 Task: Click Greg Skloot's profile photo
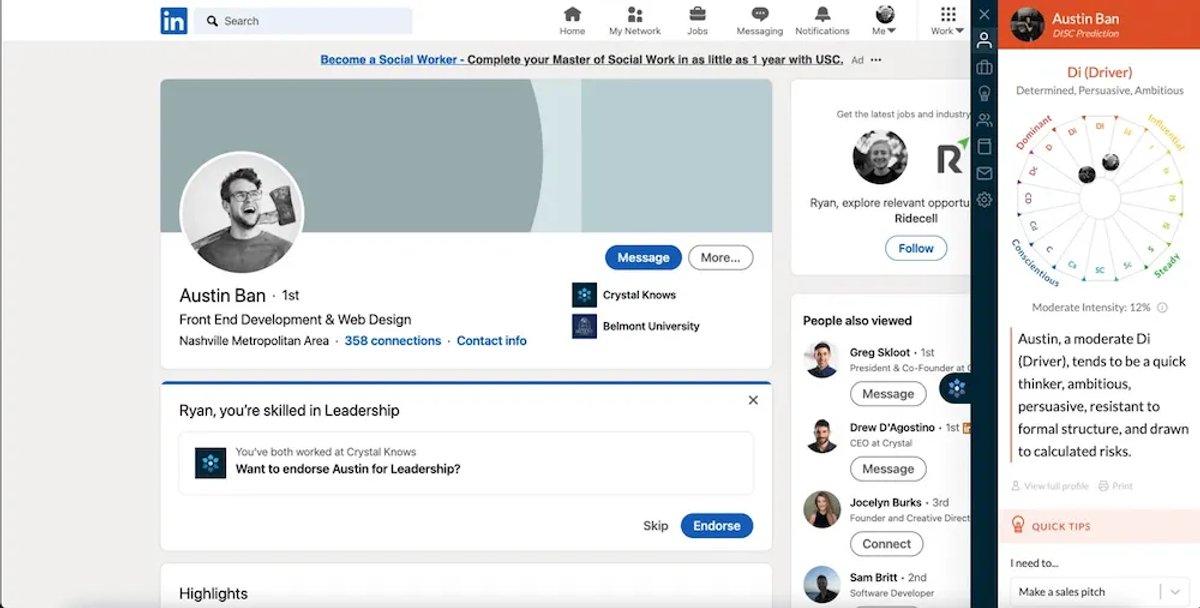coord(822,360)
